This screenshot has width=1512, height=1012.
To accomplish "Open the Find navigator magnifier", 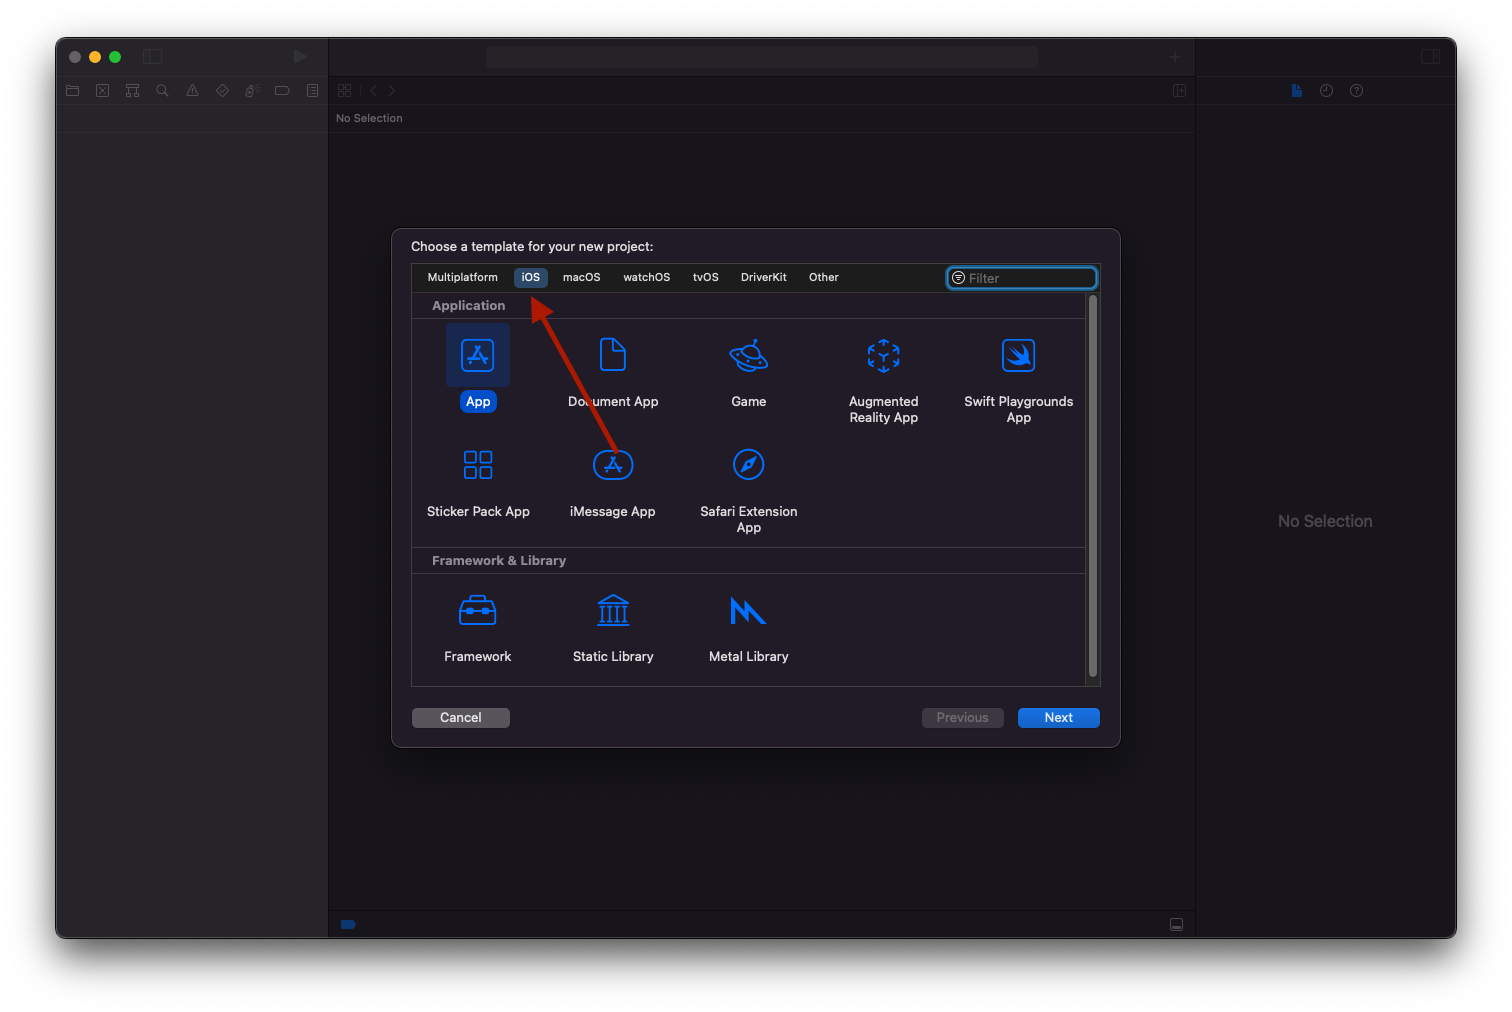I will point(162,91).
